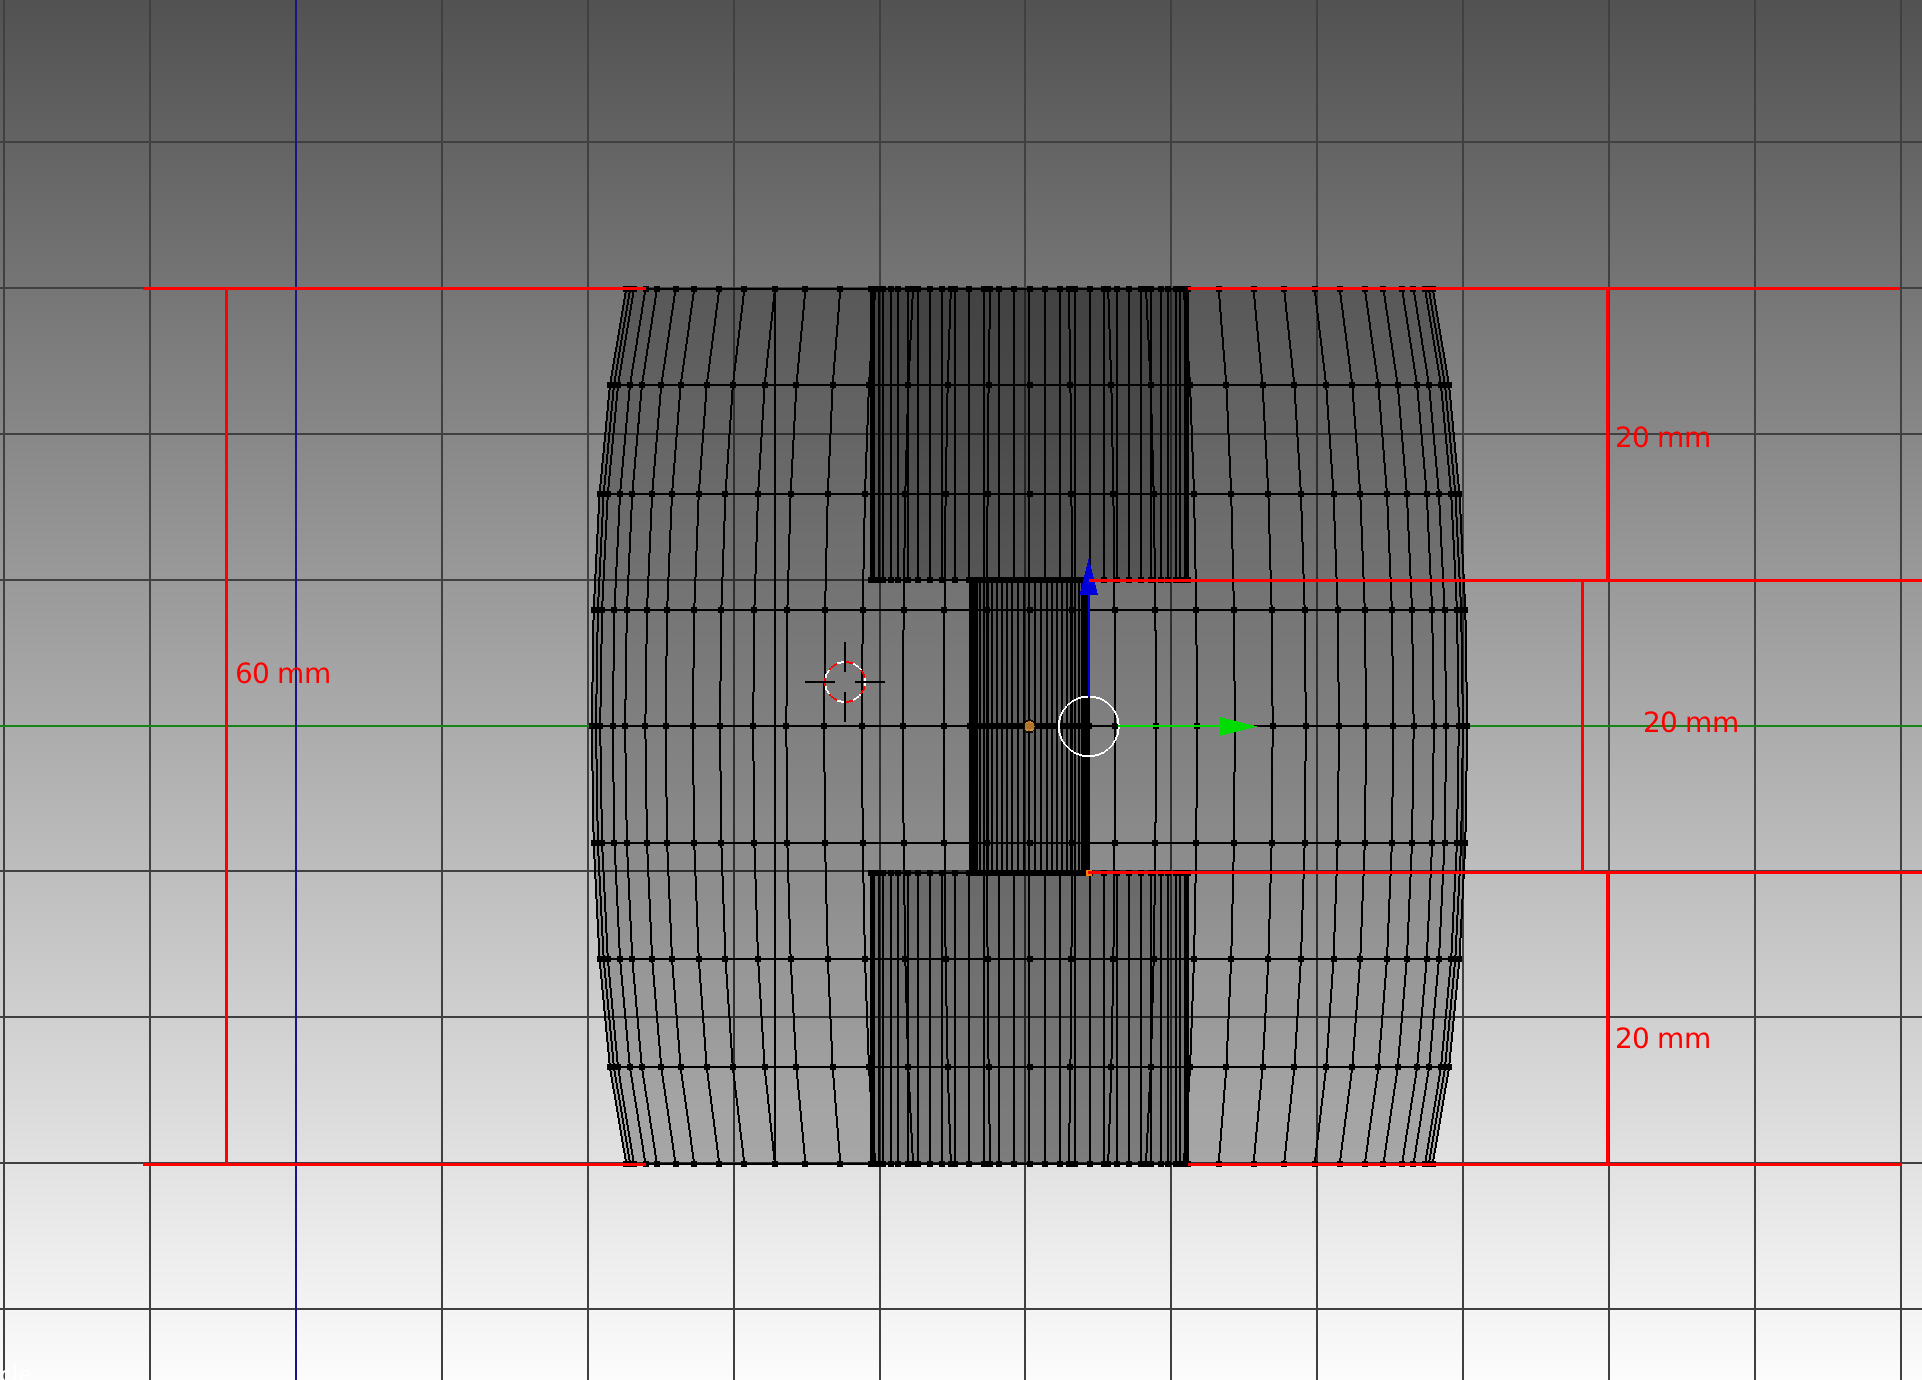This screenshot has height=1380, width=1922.
Task: Grab the blue Z-axis manipulator arrow
Action: pos(1088,578)
